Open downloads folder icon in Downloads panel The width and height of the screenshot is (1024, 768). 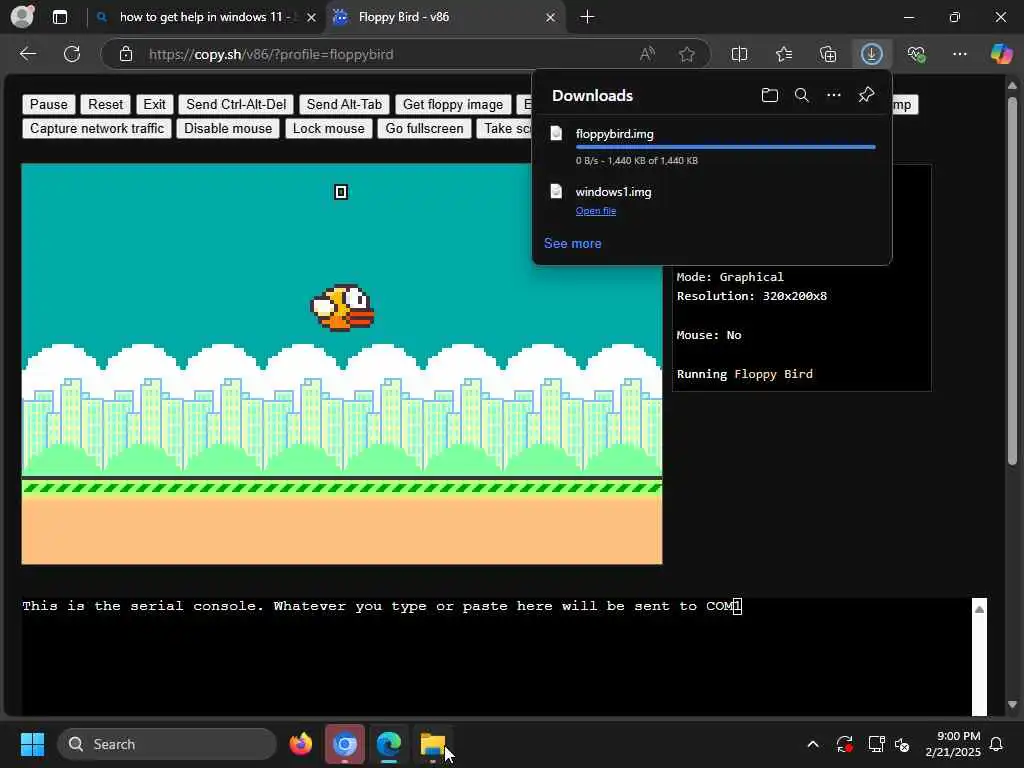point(770,95)
